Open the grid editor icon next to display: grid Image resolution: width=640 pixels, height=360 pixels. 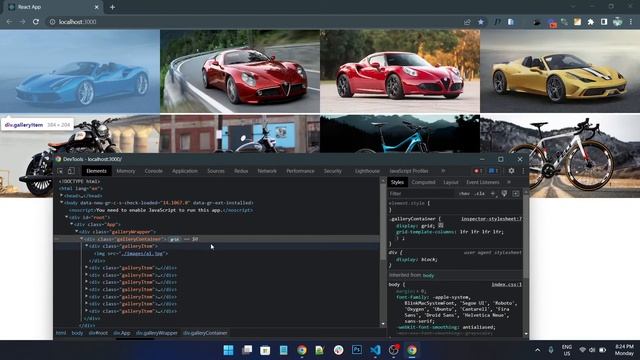pyautogui.click(x=440, y=225)
